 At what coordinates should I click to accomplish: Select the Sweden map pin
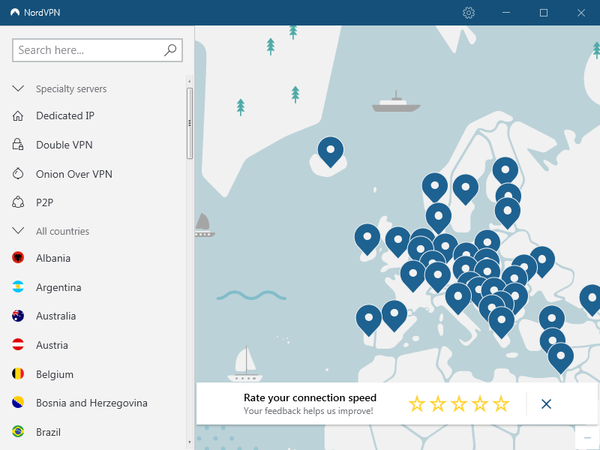(465, 189)
